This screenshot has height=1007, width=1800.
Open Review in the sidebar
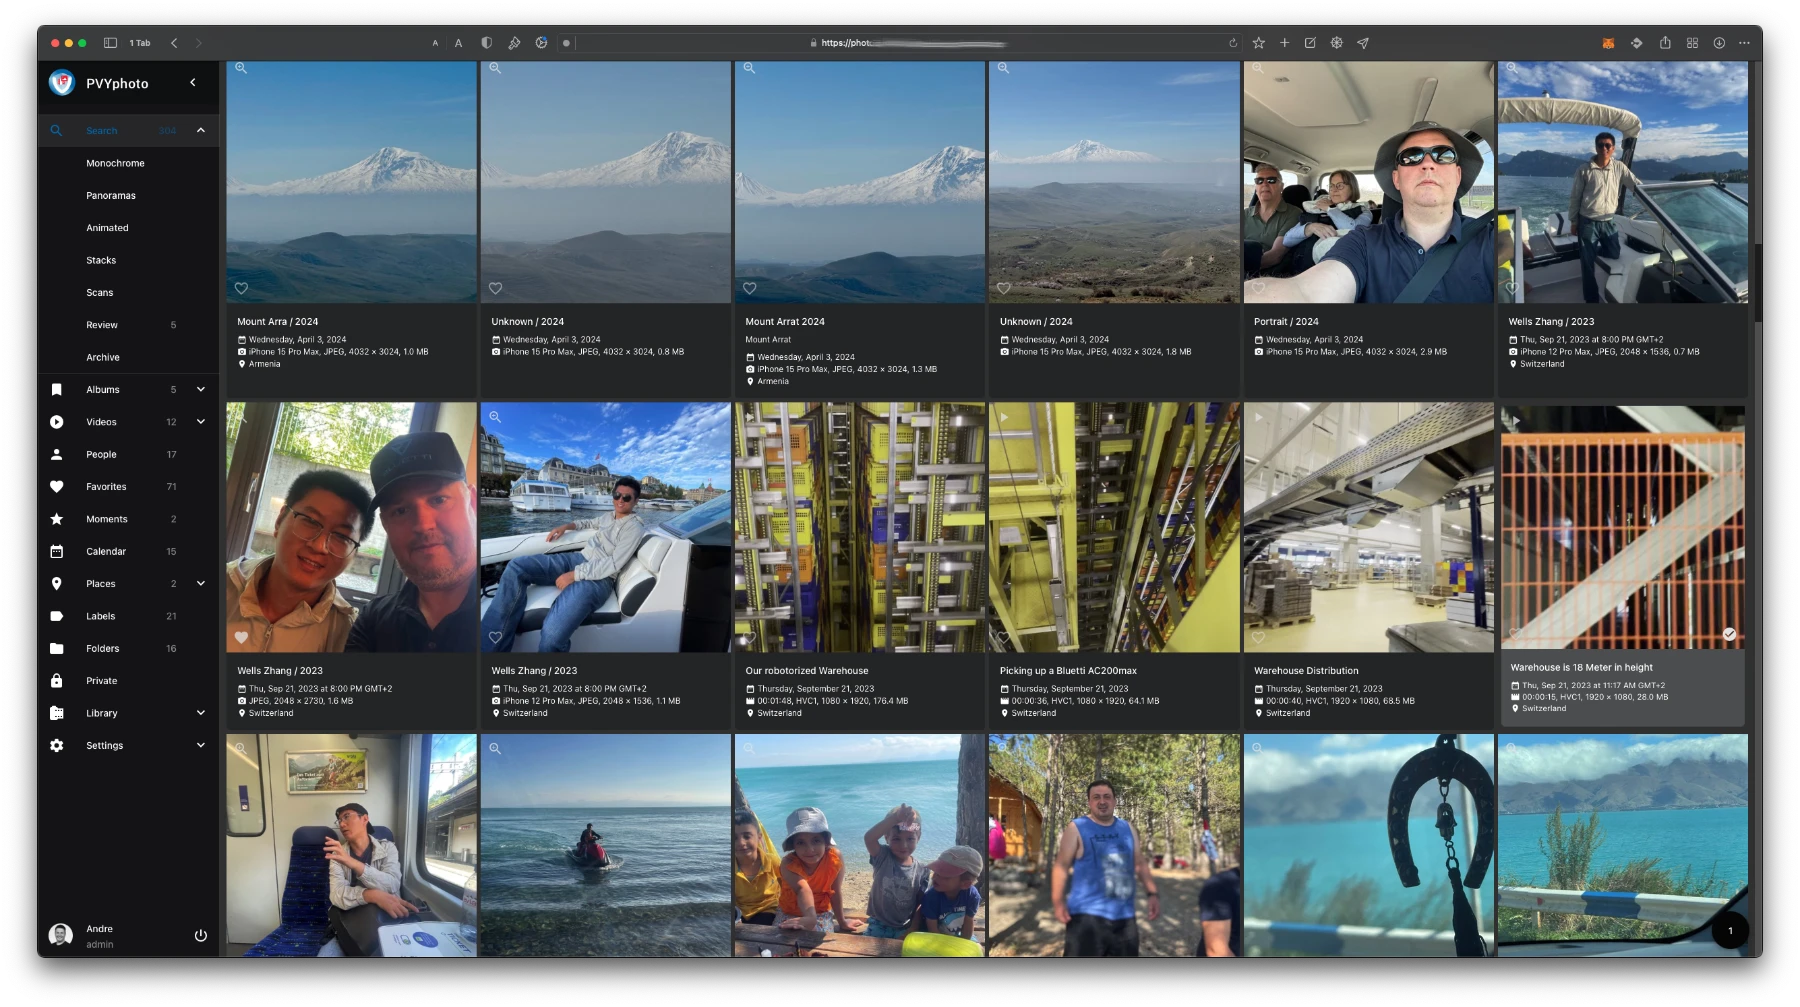tap(102, 325)
